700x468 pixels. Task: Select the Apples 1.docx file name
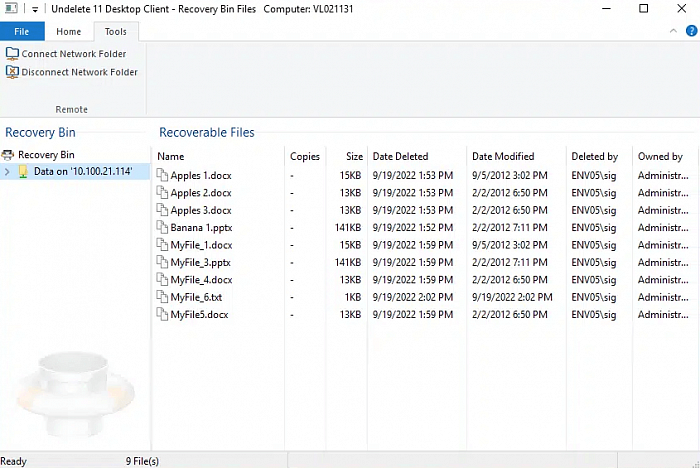(201, 176)
